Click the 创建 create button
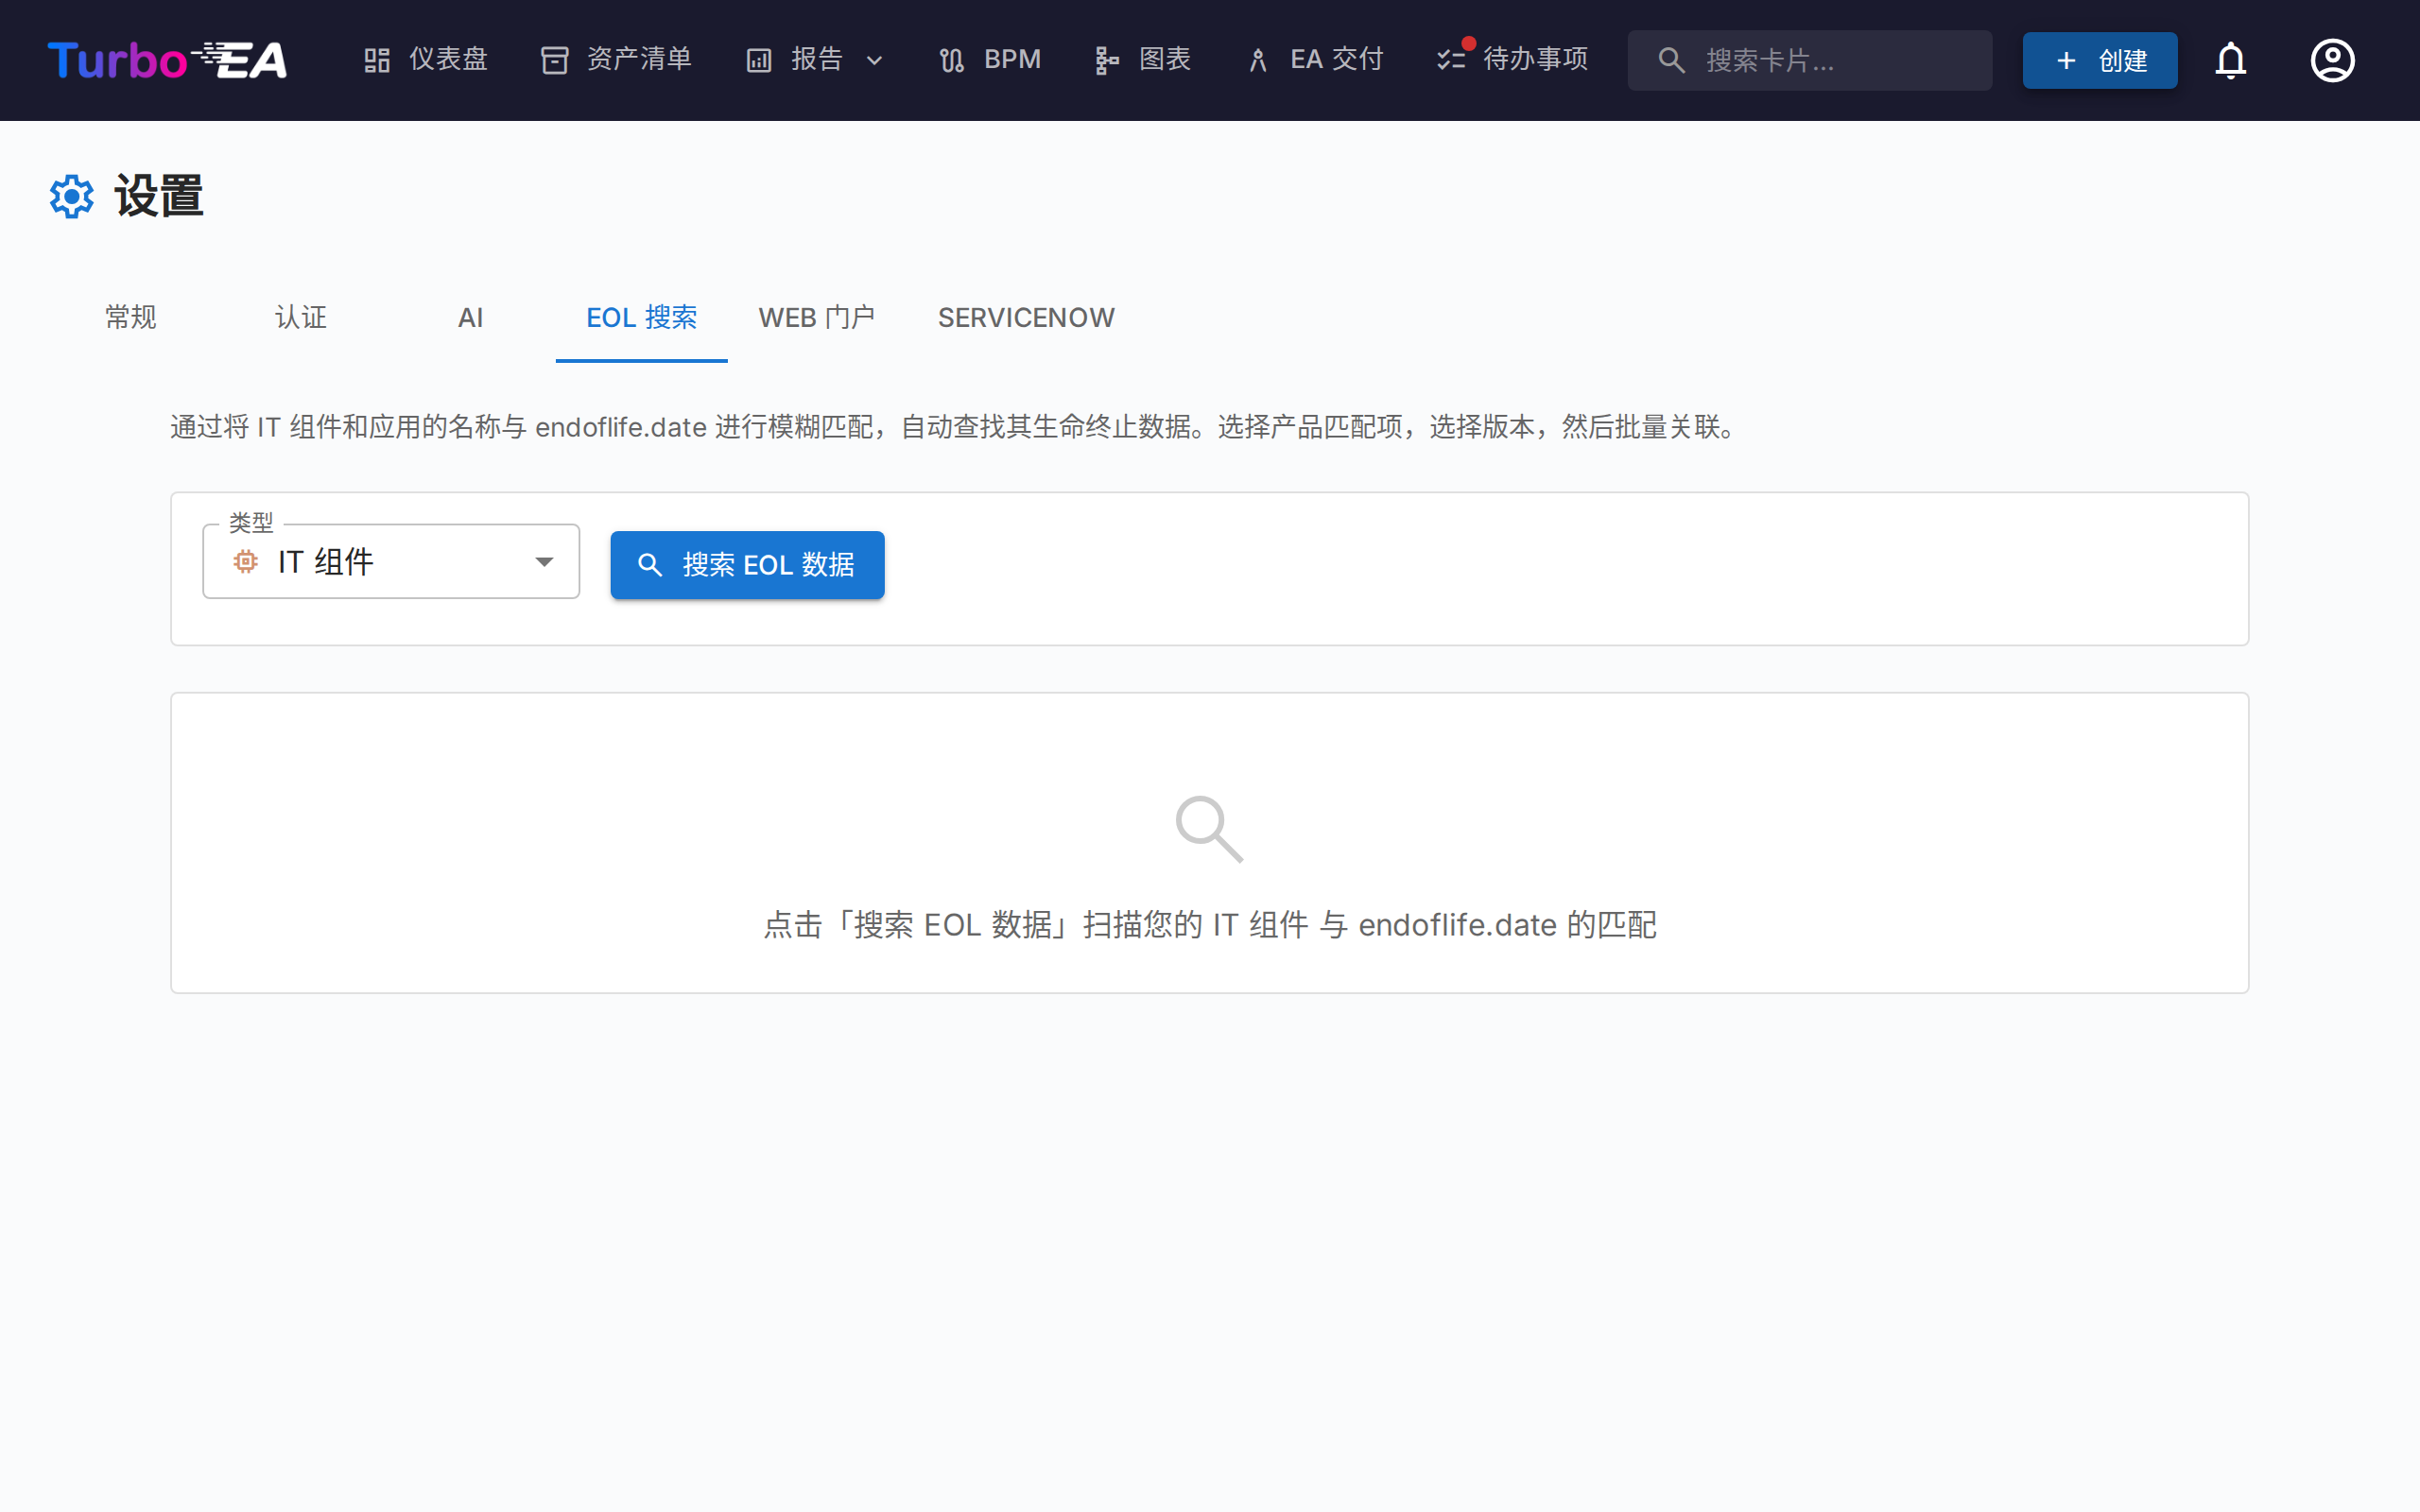This screenshot has width=2420, height=1512. point(2099,60)
